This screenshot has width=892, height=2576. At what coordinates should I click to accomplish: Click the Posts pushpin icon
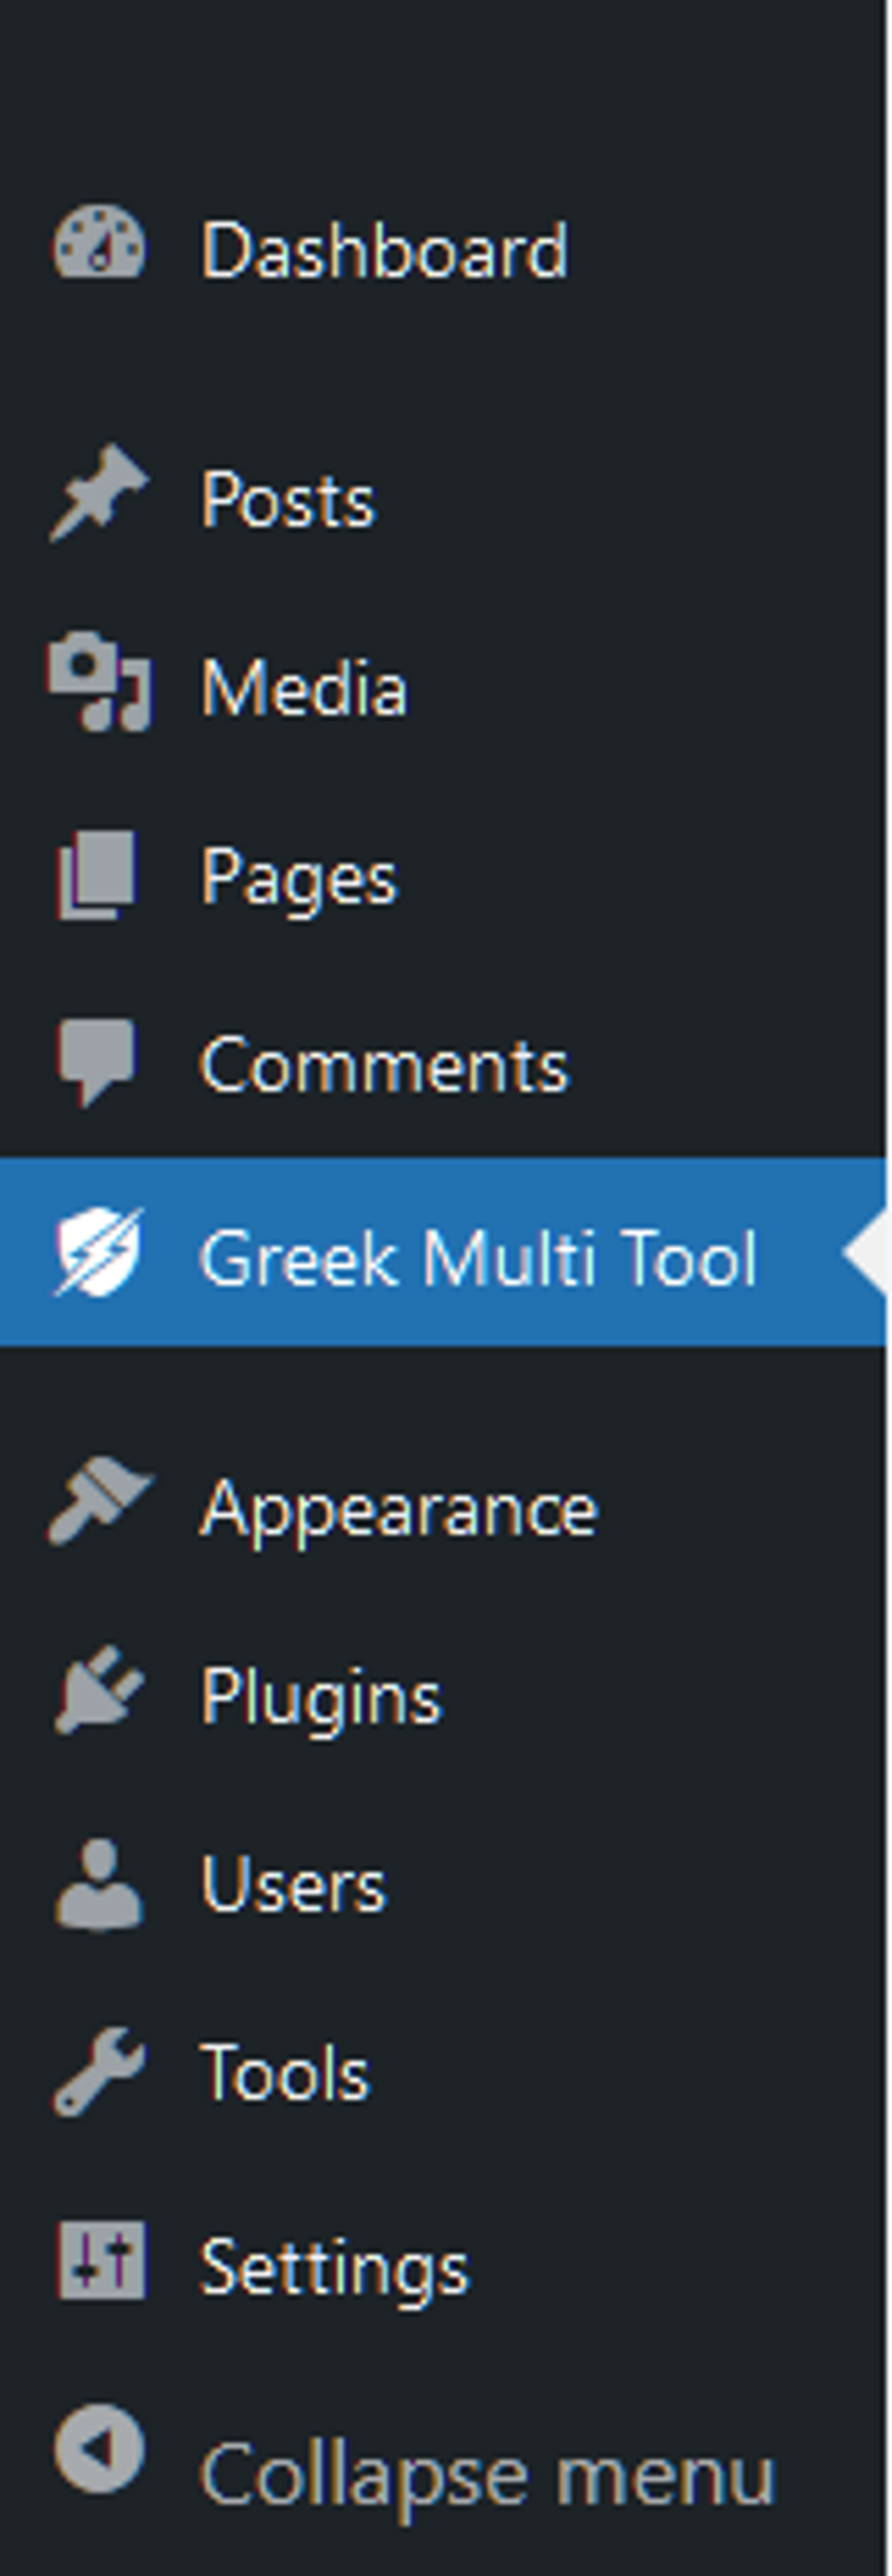pos(98,494)
